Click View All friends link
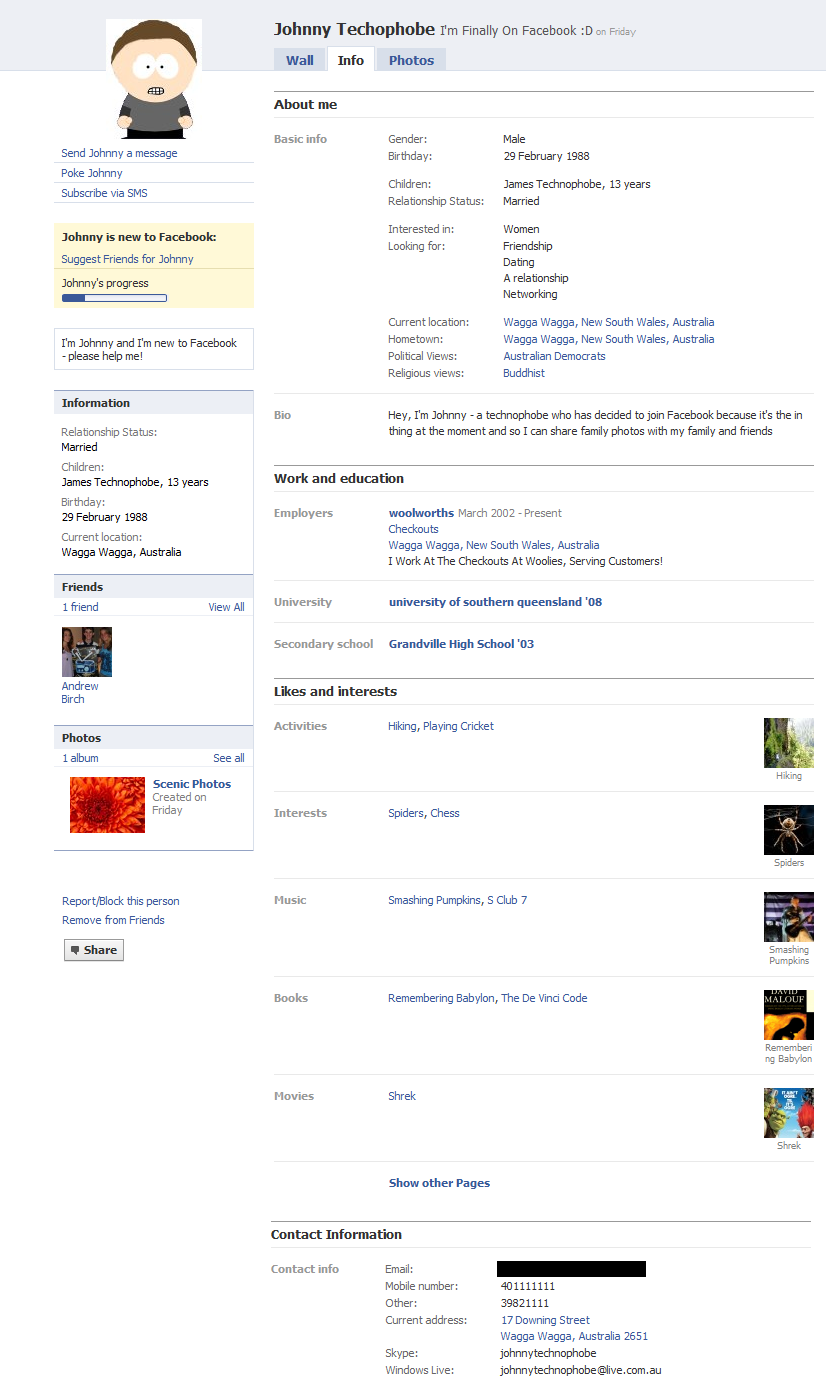This screenshot has width=827, height=1387. (x=226, y=607)
